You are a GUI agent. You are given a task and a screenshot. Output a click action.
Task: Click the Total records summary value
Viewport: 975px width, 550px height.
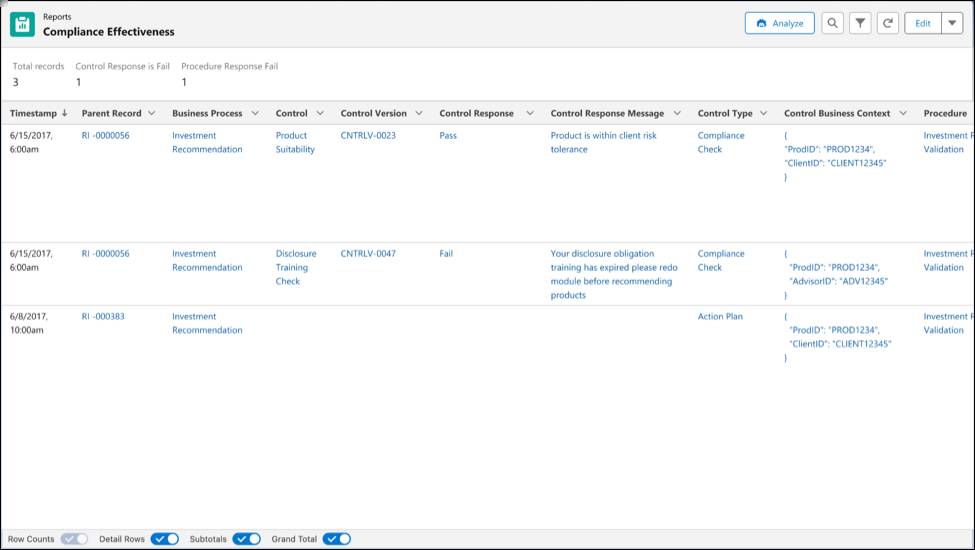tap(16, 82)
